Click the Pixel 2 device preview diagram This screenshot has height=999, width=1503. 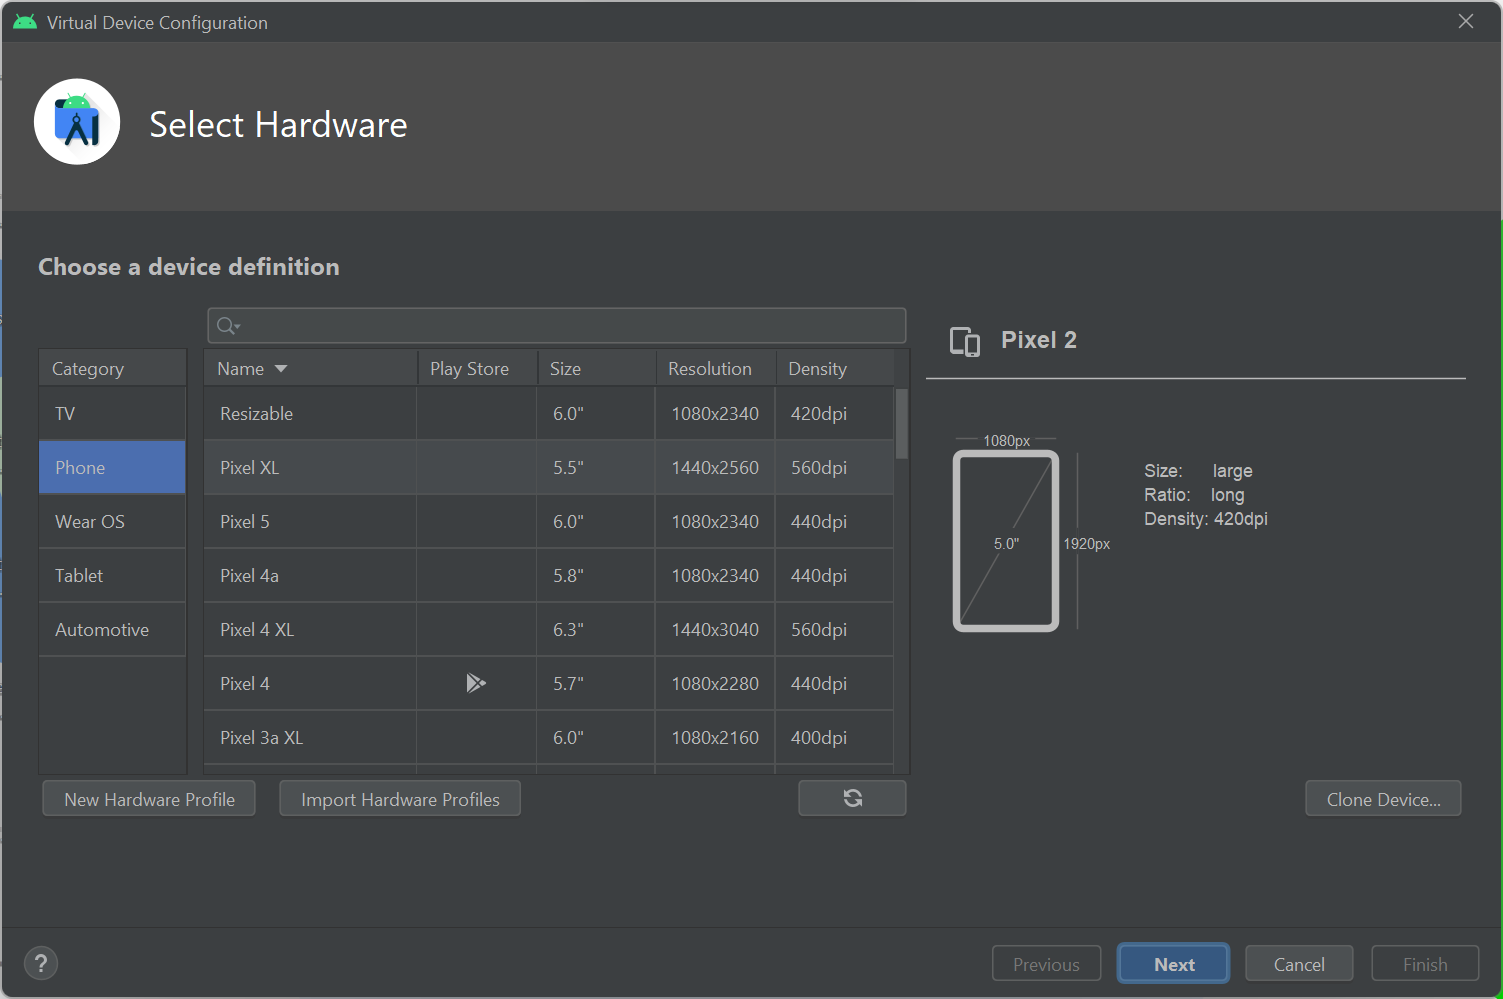pos(1006,541)
